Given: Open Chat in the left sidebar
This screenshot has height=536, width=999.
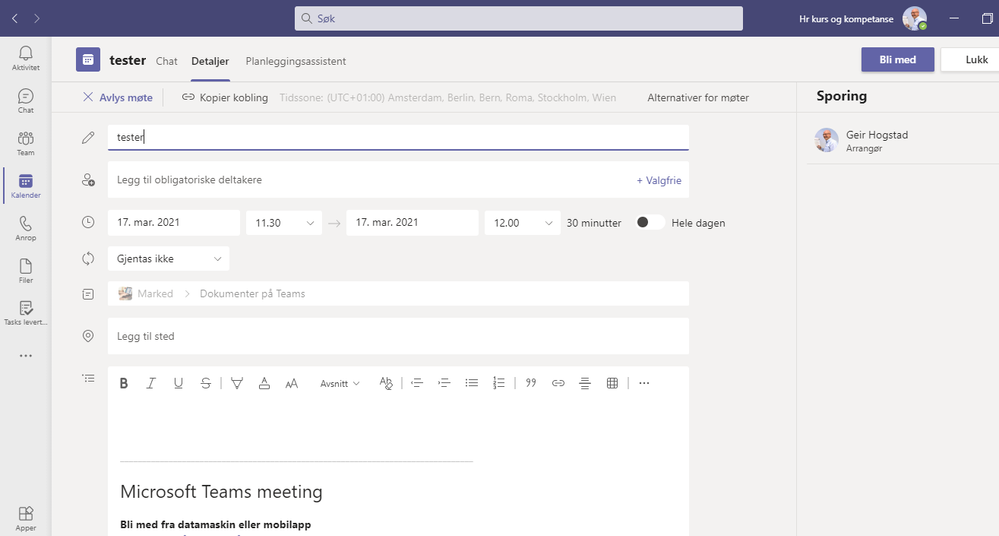Looking at the screenshot, I should coord(25,101).
